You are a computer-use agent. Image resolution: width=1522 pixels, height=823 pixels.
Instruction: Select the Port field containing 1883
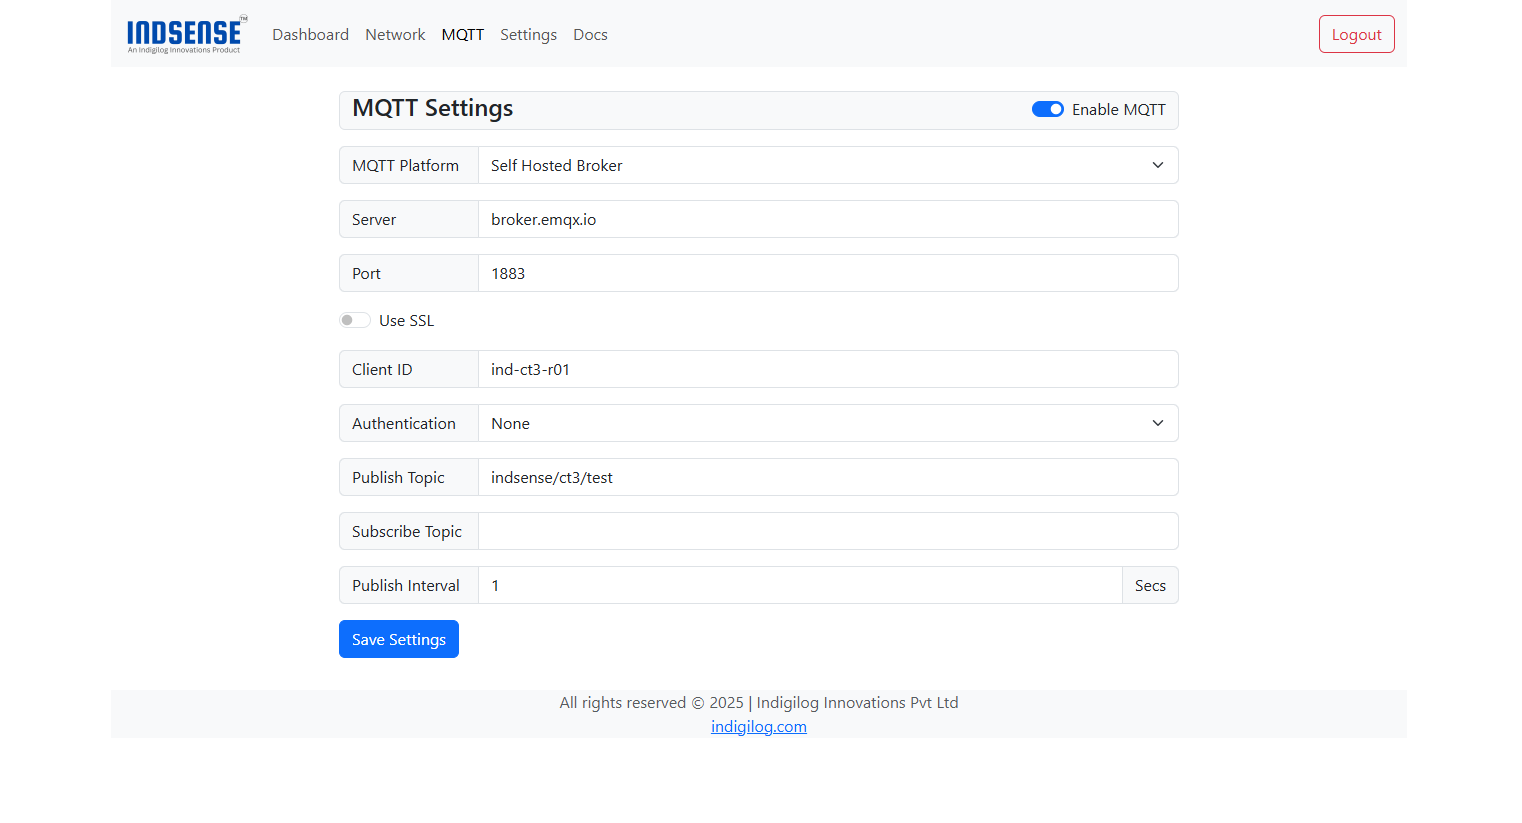[x=828, y=273]
